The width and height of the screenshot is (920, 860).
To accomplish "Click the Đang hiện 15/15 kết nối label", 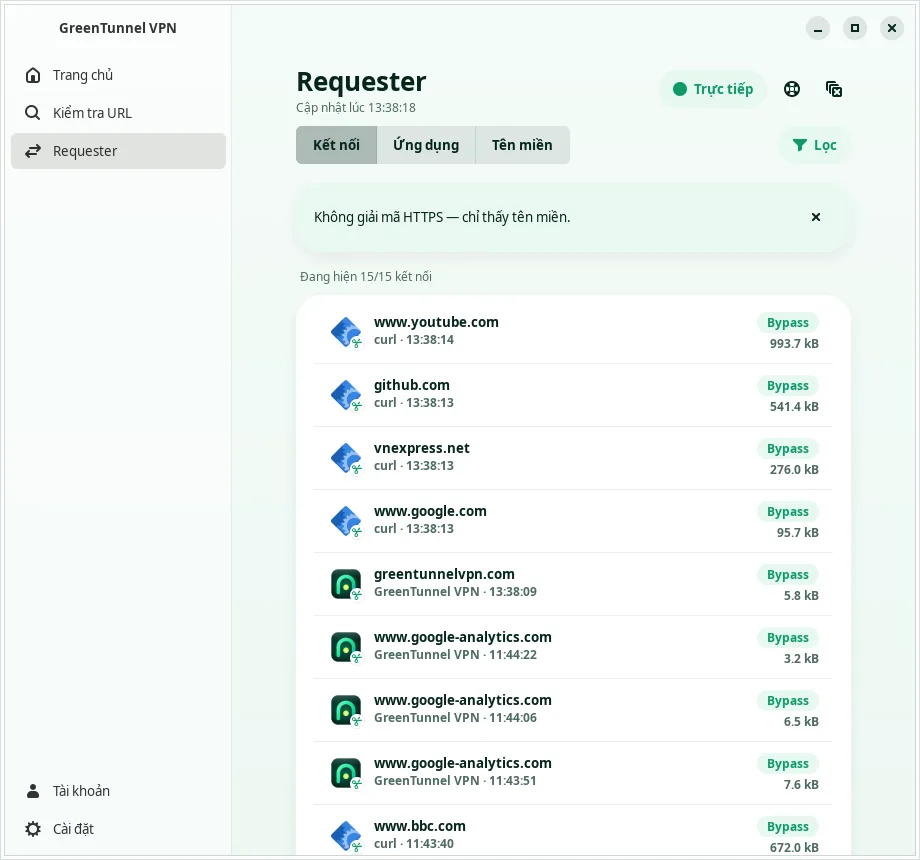I will point(366,276).
